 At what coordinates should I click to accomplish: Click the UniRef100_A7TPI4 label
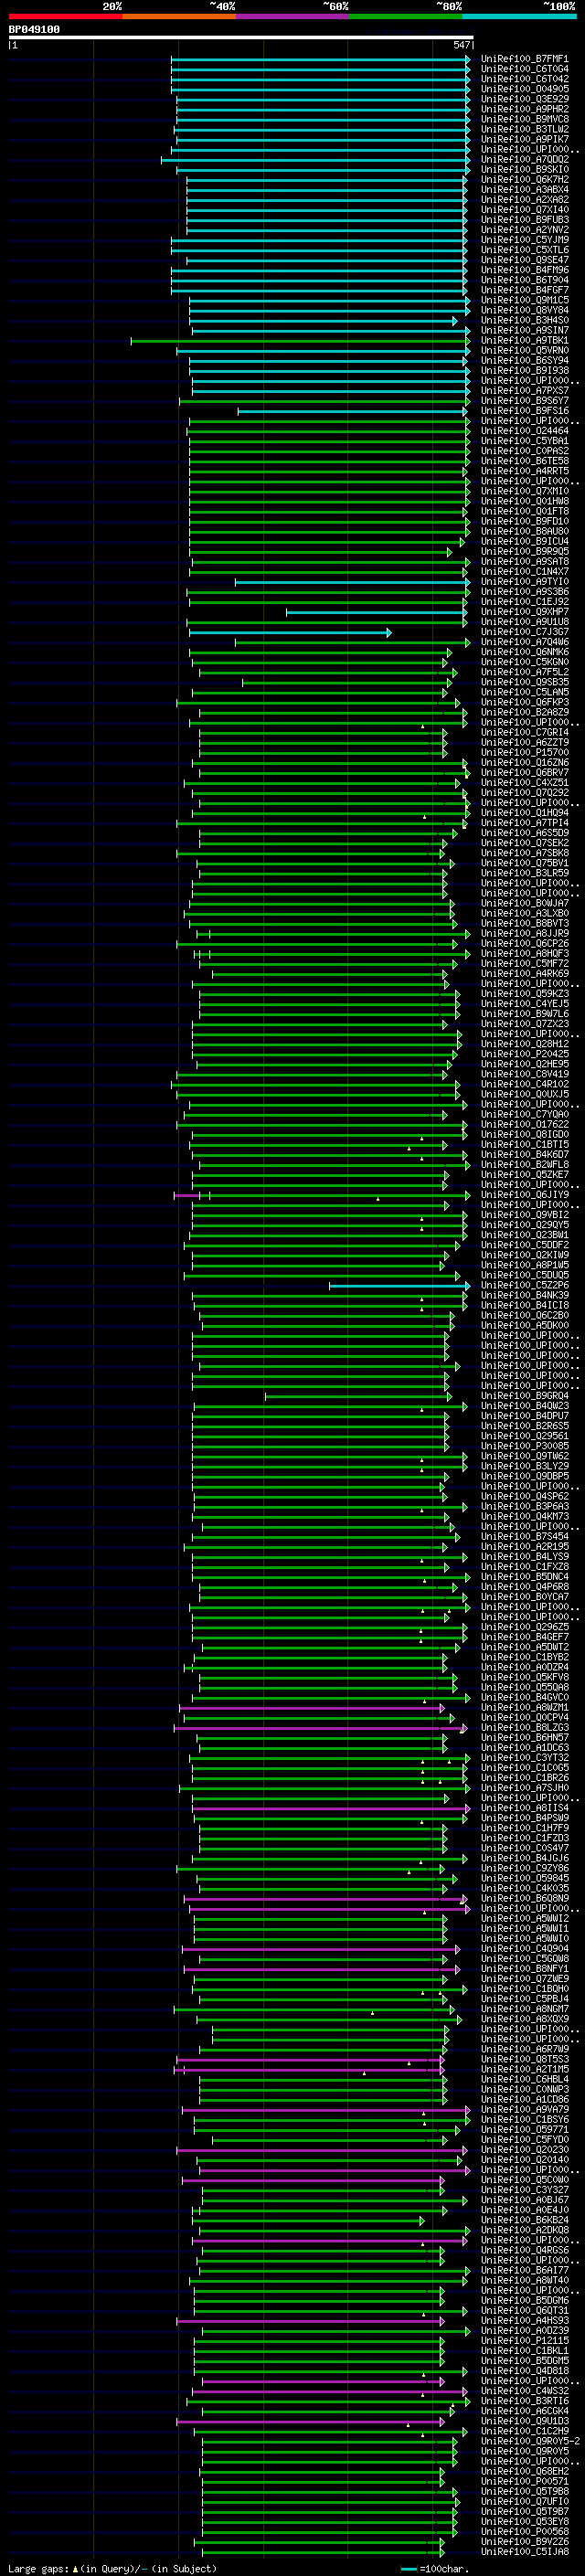tap(525, 823)
